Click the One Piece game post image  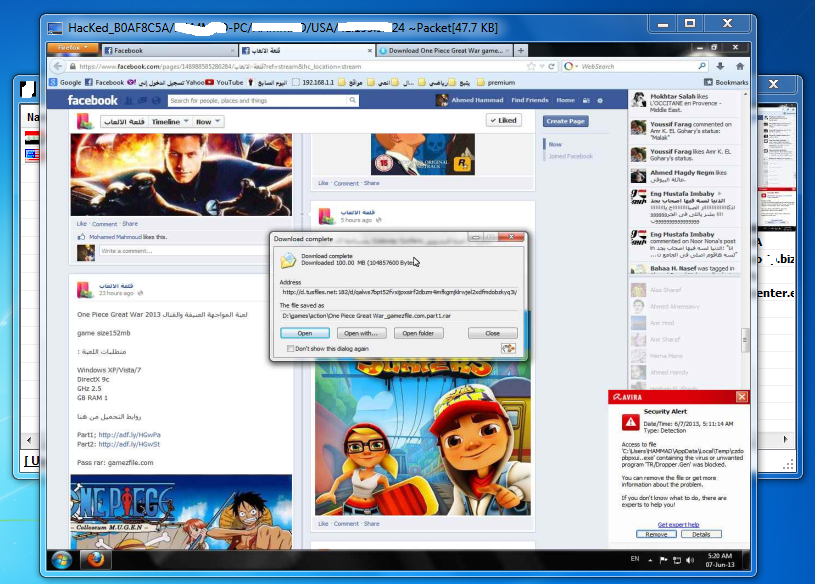tap(181, 512)
